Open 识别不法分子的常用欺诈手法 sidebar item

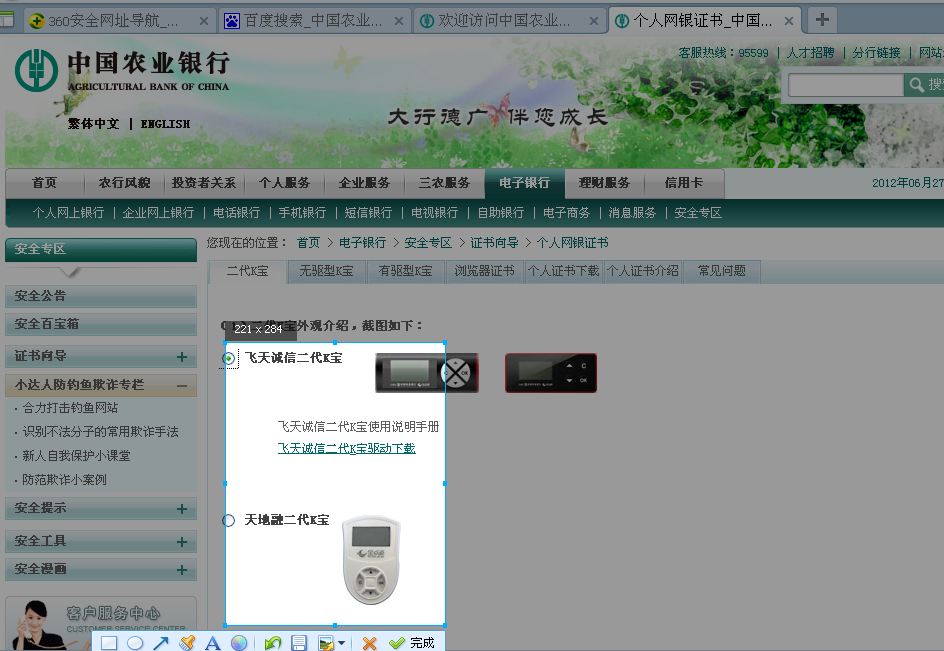tap(100, 432)
